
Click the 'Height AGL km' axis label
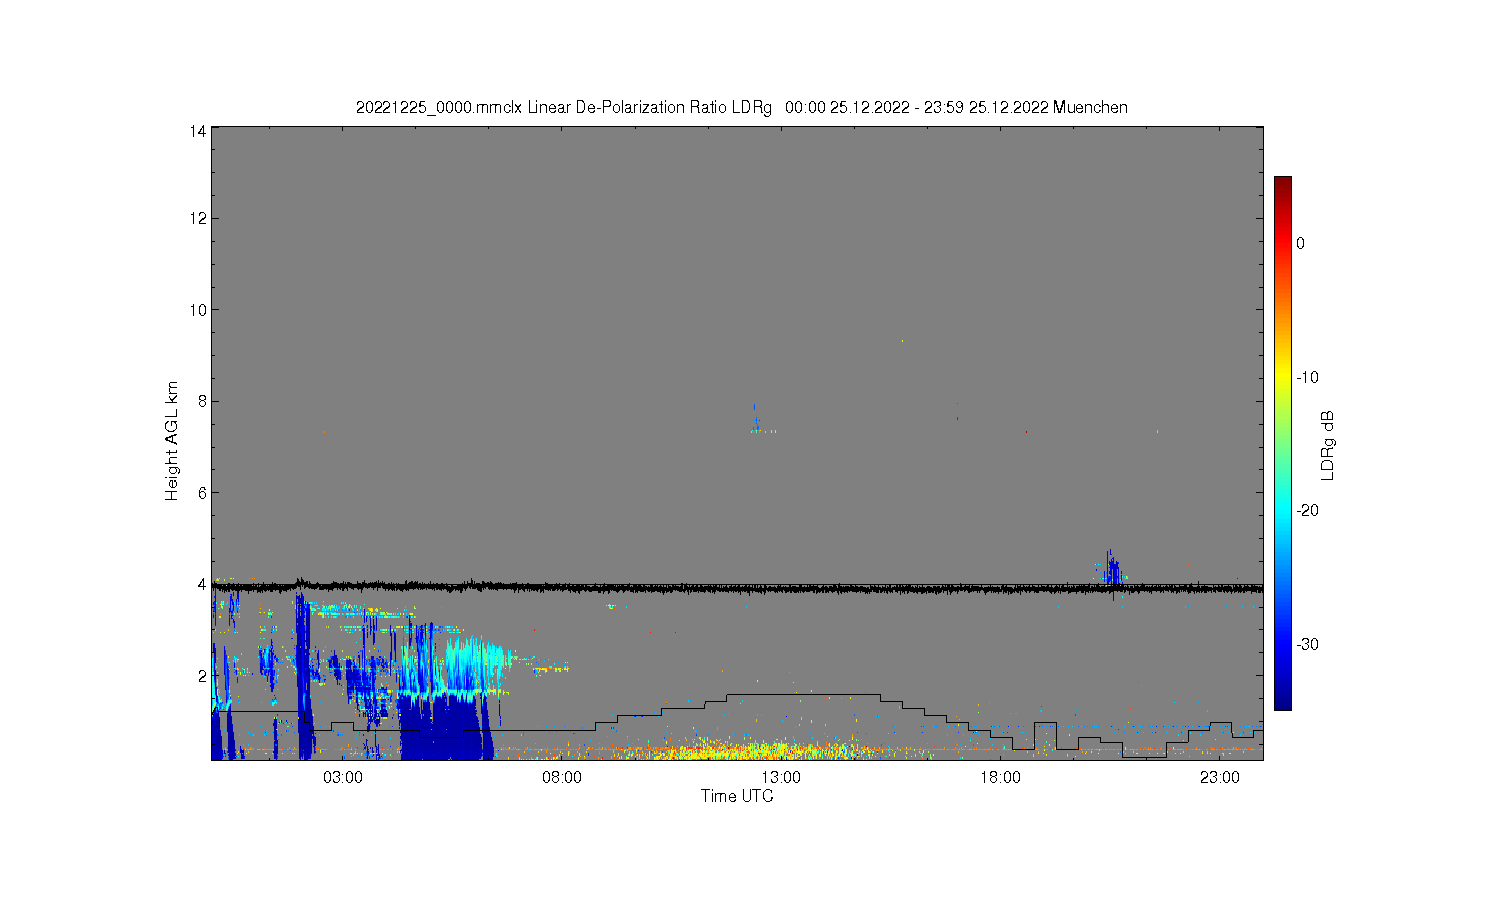[x=171, y=441]
